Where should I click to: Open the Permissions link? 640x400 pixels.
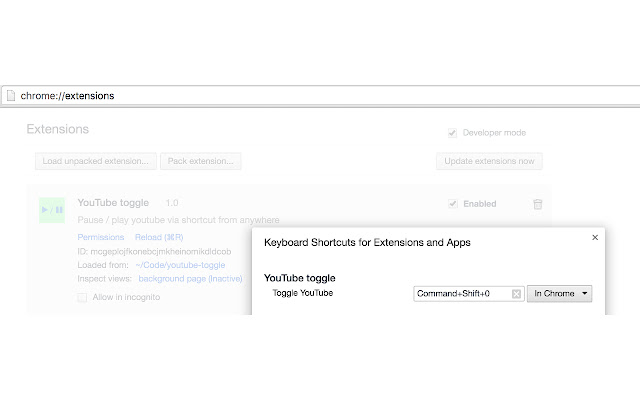[x=101, y=237]
